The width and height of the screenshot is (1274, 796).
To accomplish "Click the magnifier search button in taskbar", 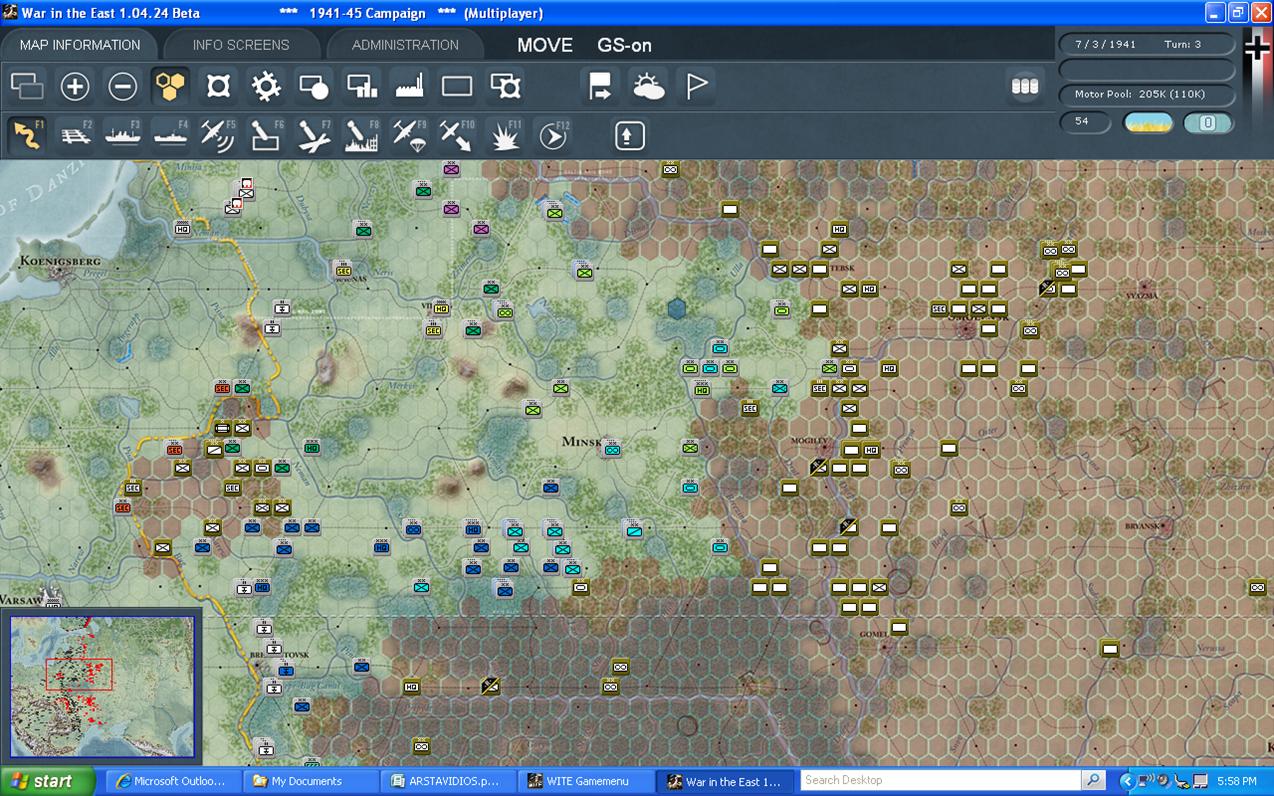I will click(x=1093, y=780).
